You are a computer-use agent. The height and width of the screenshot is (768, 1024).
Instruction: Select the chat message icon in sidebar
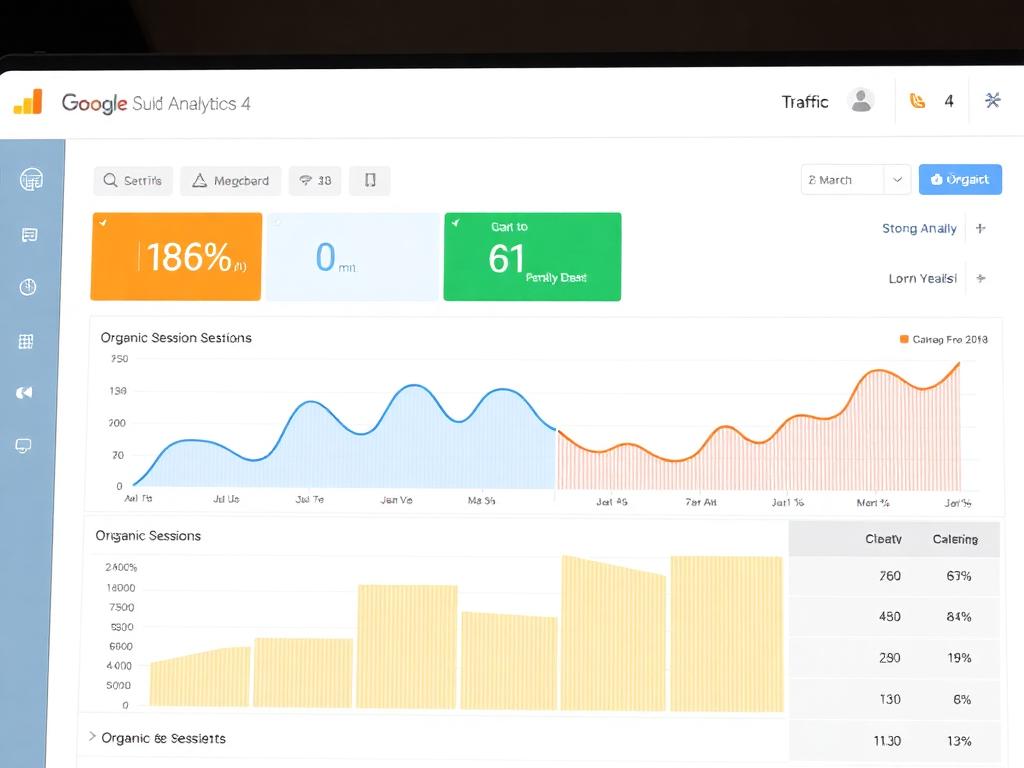point(29,235)
